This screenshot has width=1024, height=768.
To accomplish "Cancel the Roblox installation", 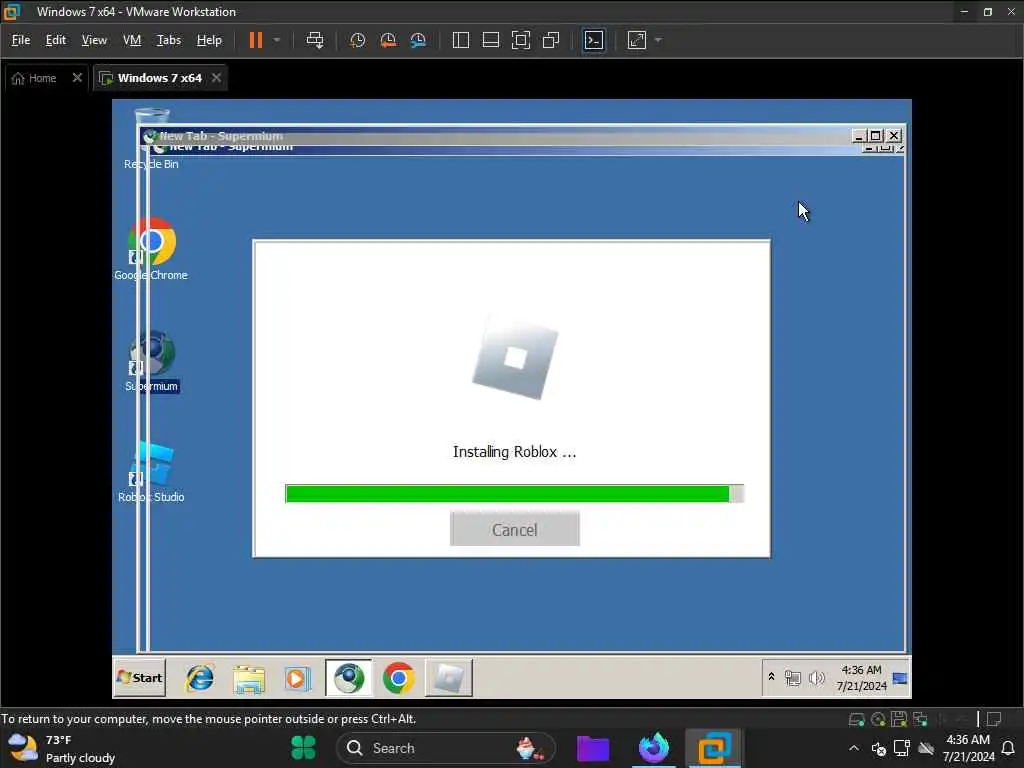I will point(515,530).
